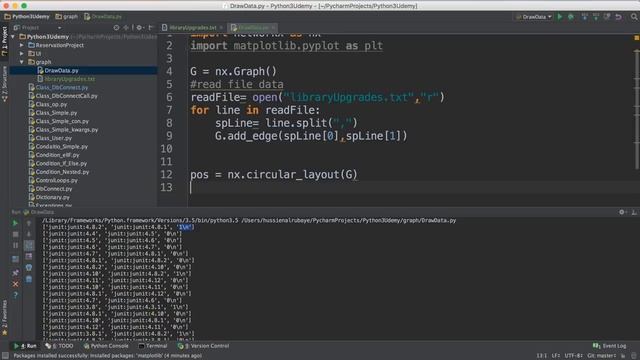Open ControlLoops.py from the tree

(x=56, y=180)
